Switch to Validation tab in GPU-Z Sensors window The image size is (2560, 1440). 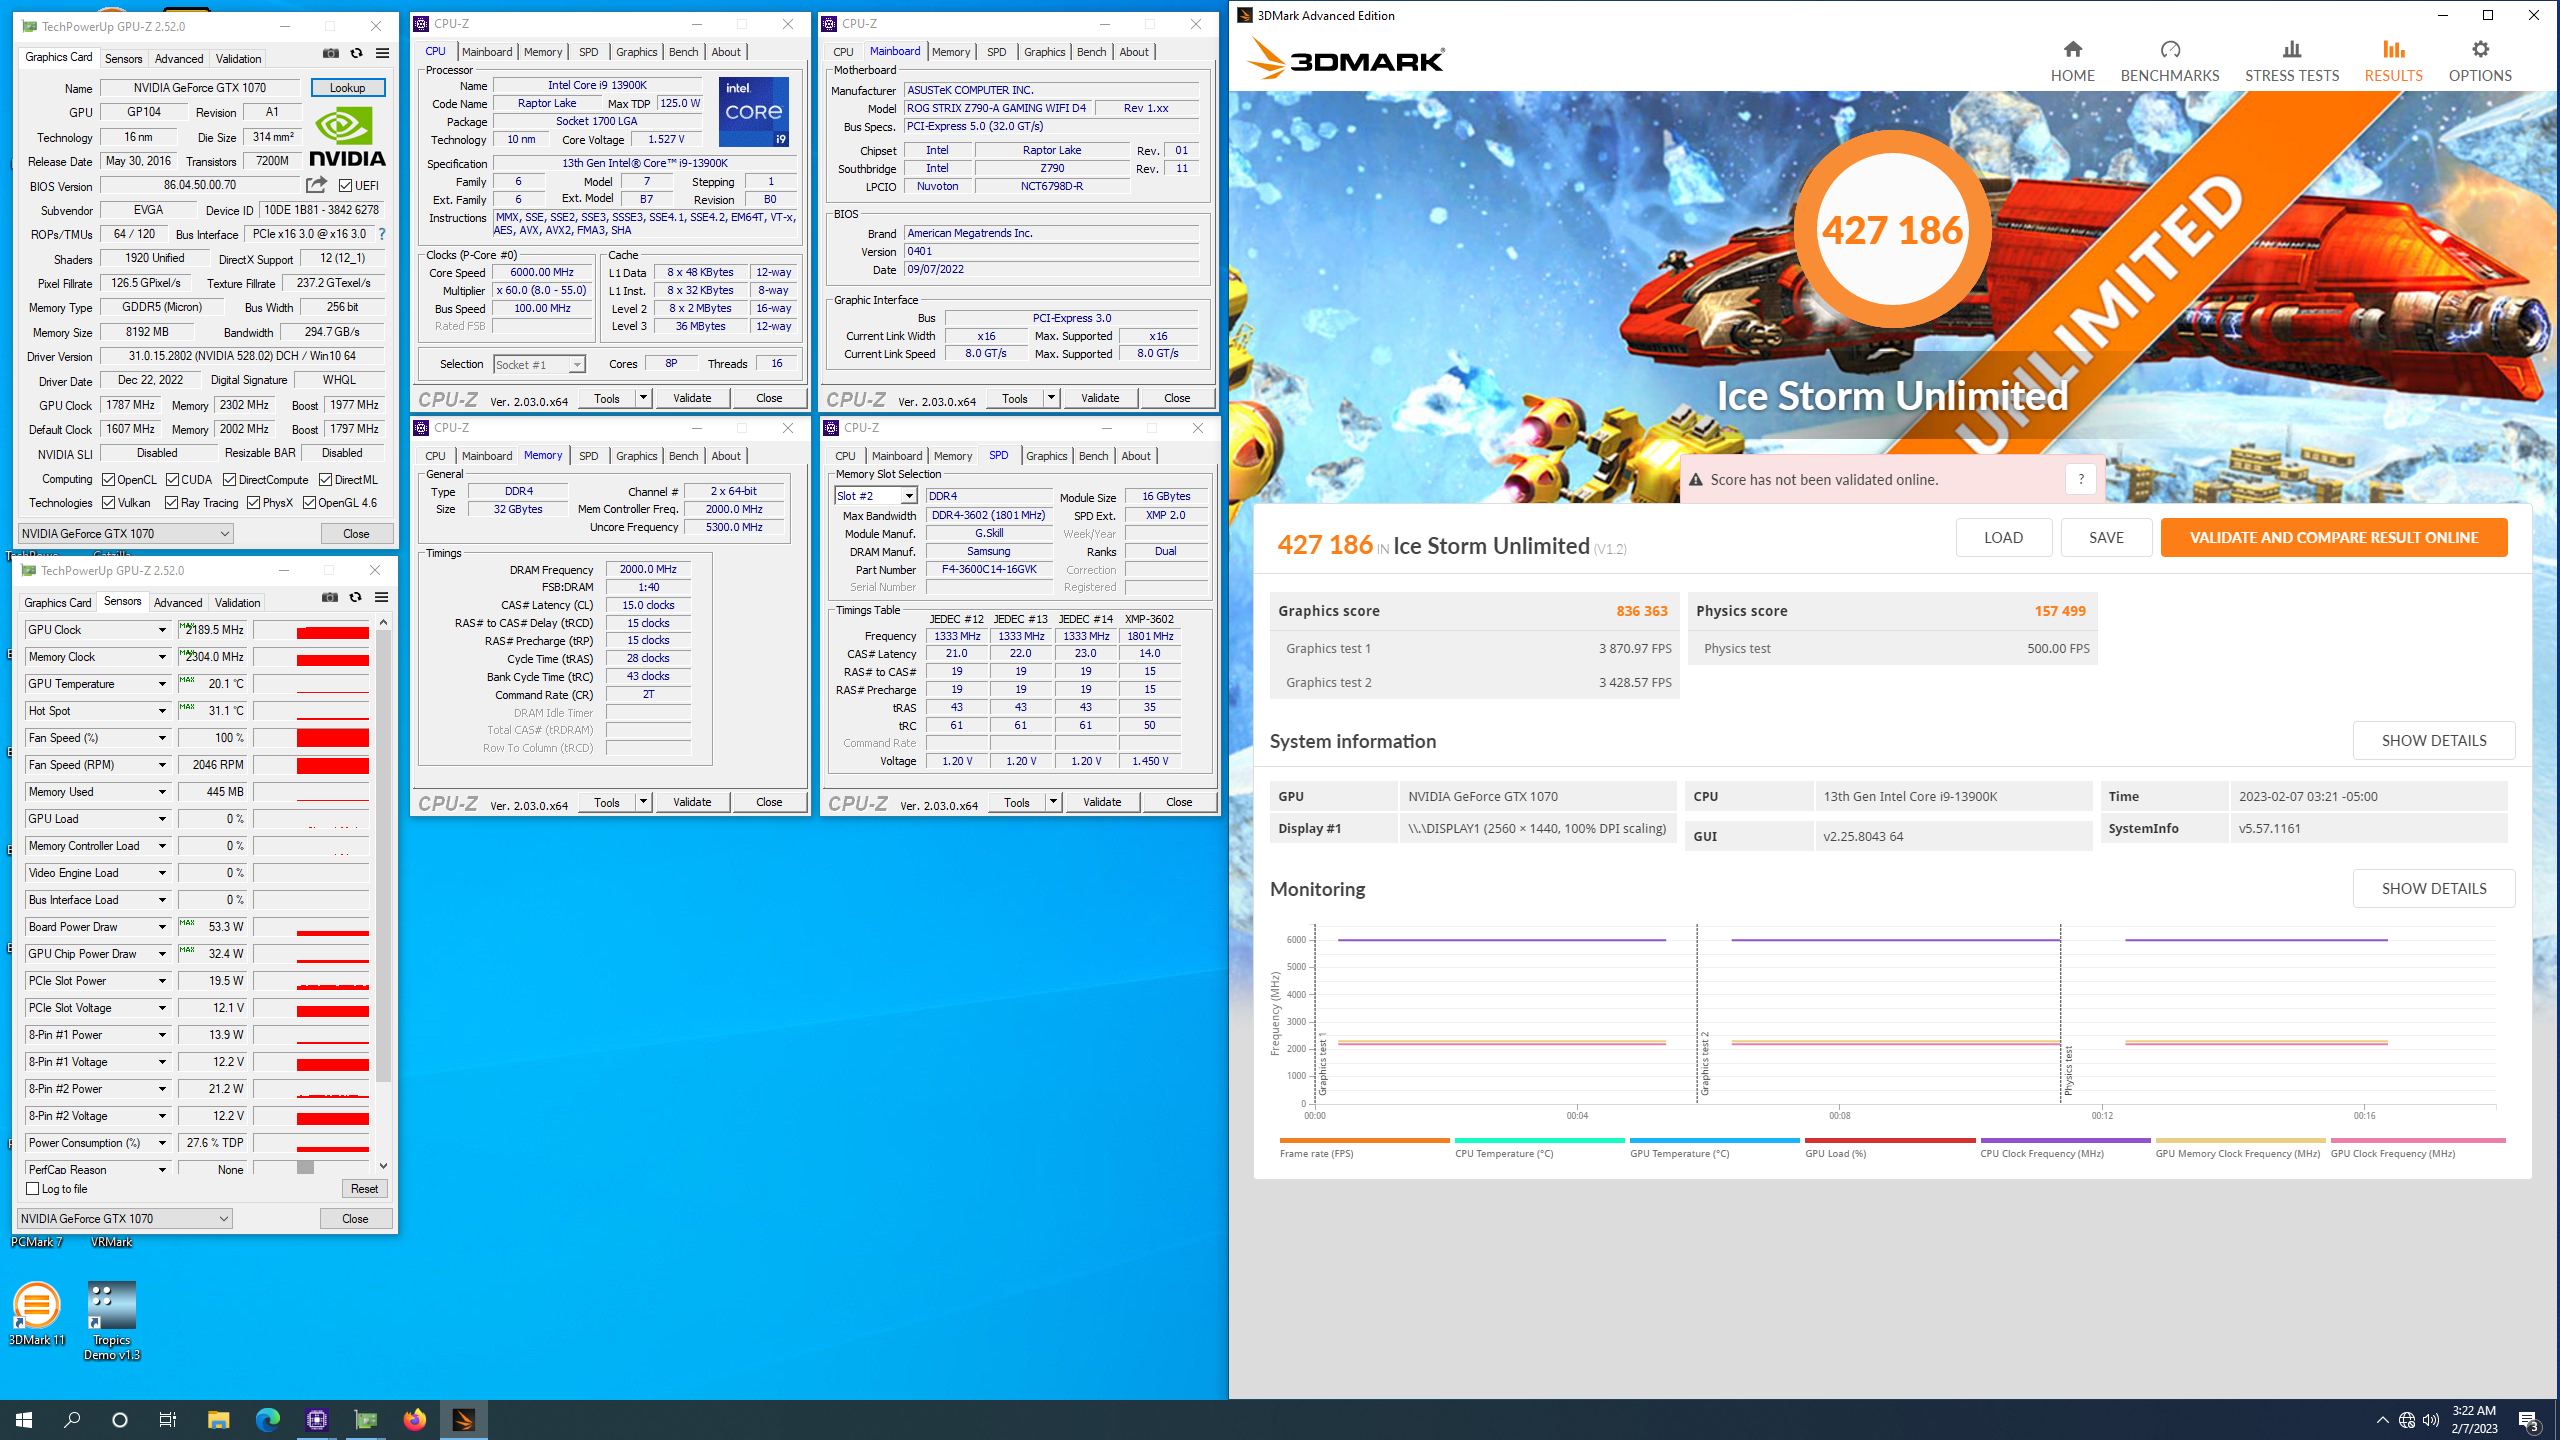(238, 603)
